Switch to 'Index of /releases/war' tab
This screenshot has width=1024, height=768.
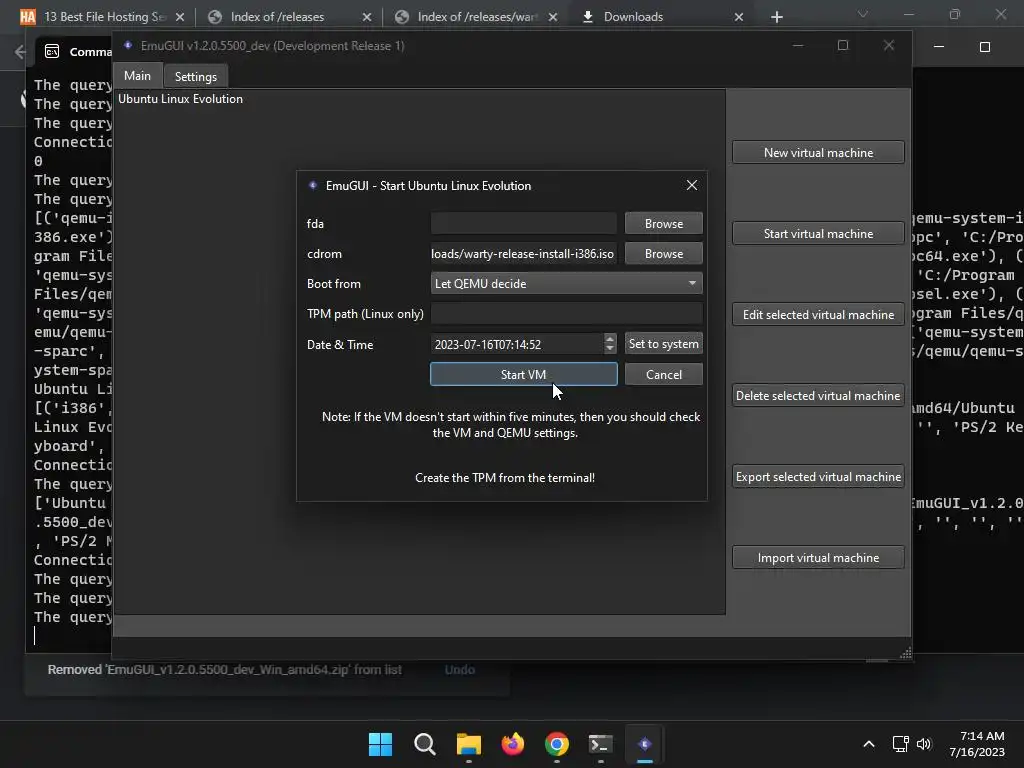(476, 17)
